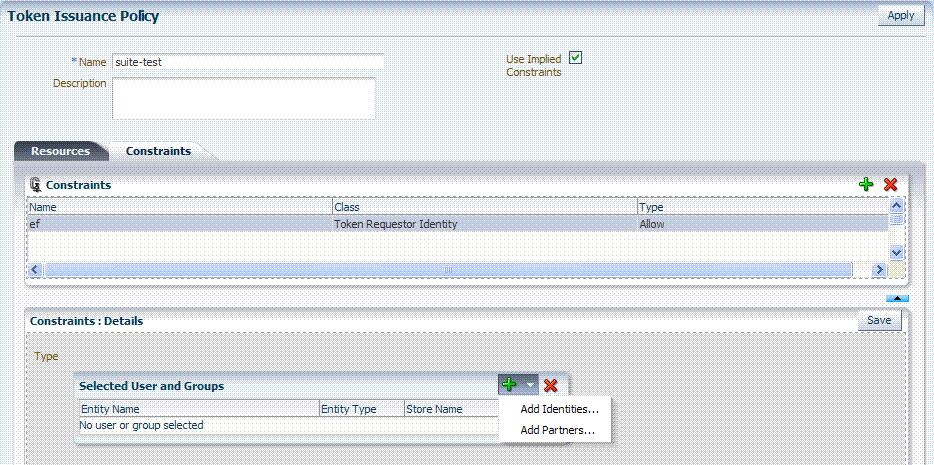Select the Constraints tab
Viewport: 934px width, 465px height.
tap(158, 151)
